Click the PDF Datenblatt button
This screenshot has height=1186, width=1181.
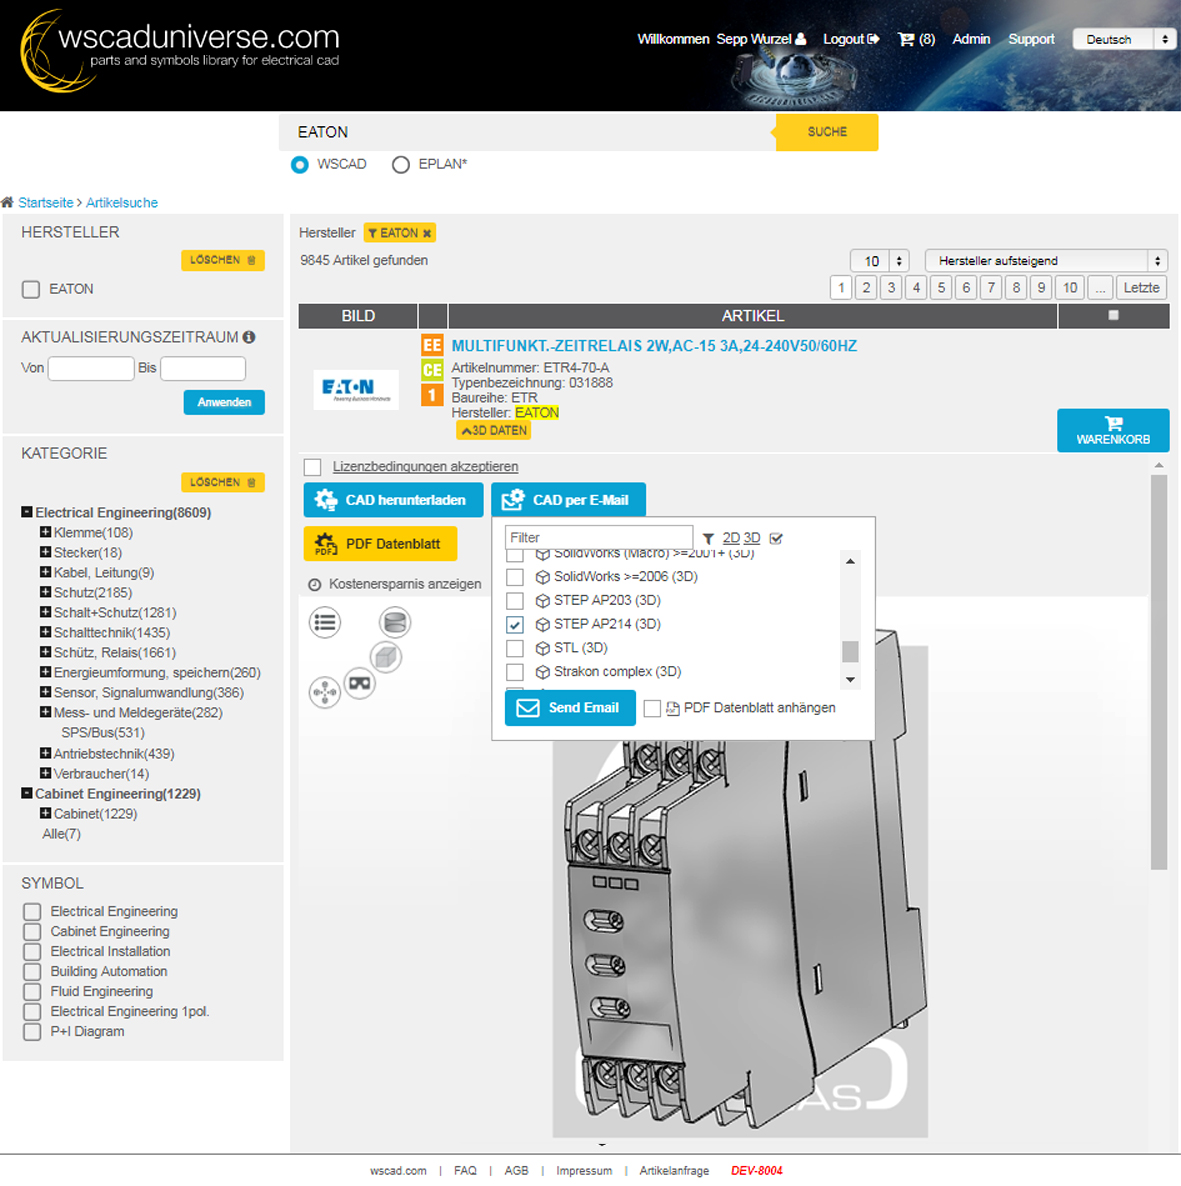[380, 544]
